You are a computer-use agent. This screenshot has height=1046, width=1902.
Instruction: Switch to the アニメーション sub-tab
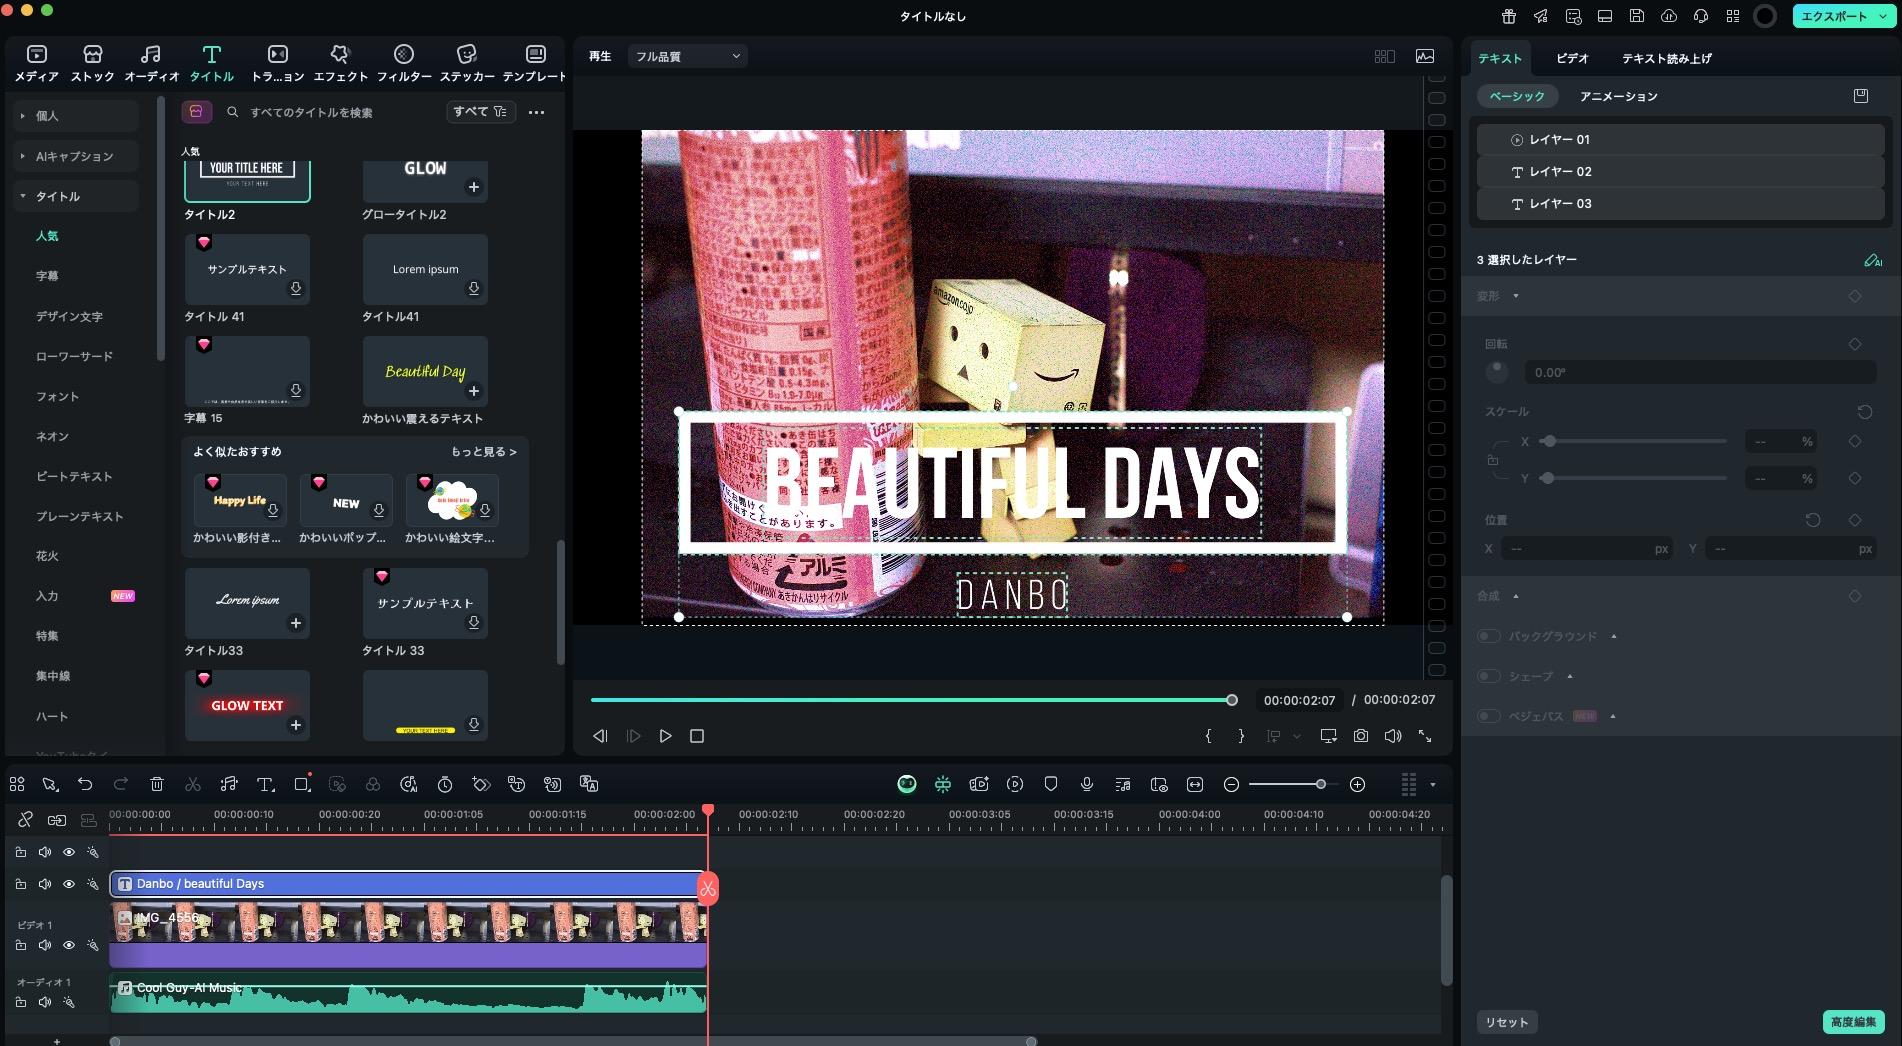(1619, 96)
